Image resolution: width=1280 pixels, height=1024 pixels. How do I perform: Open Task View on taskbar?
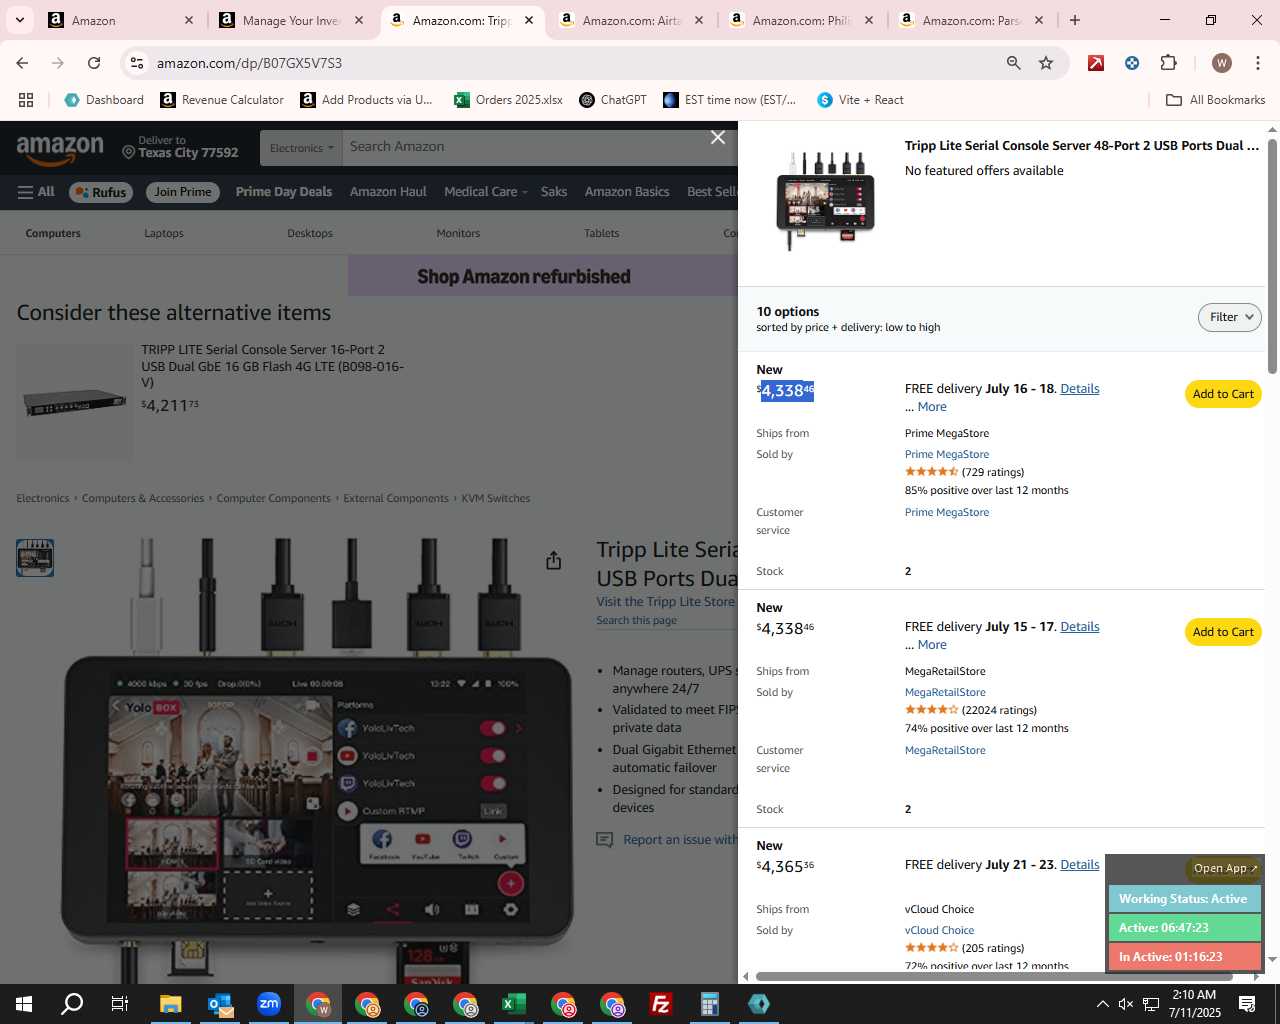coord(119,1004)
